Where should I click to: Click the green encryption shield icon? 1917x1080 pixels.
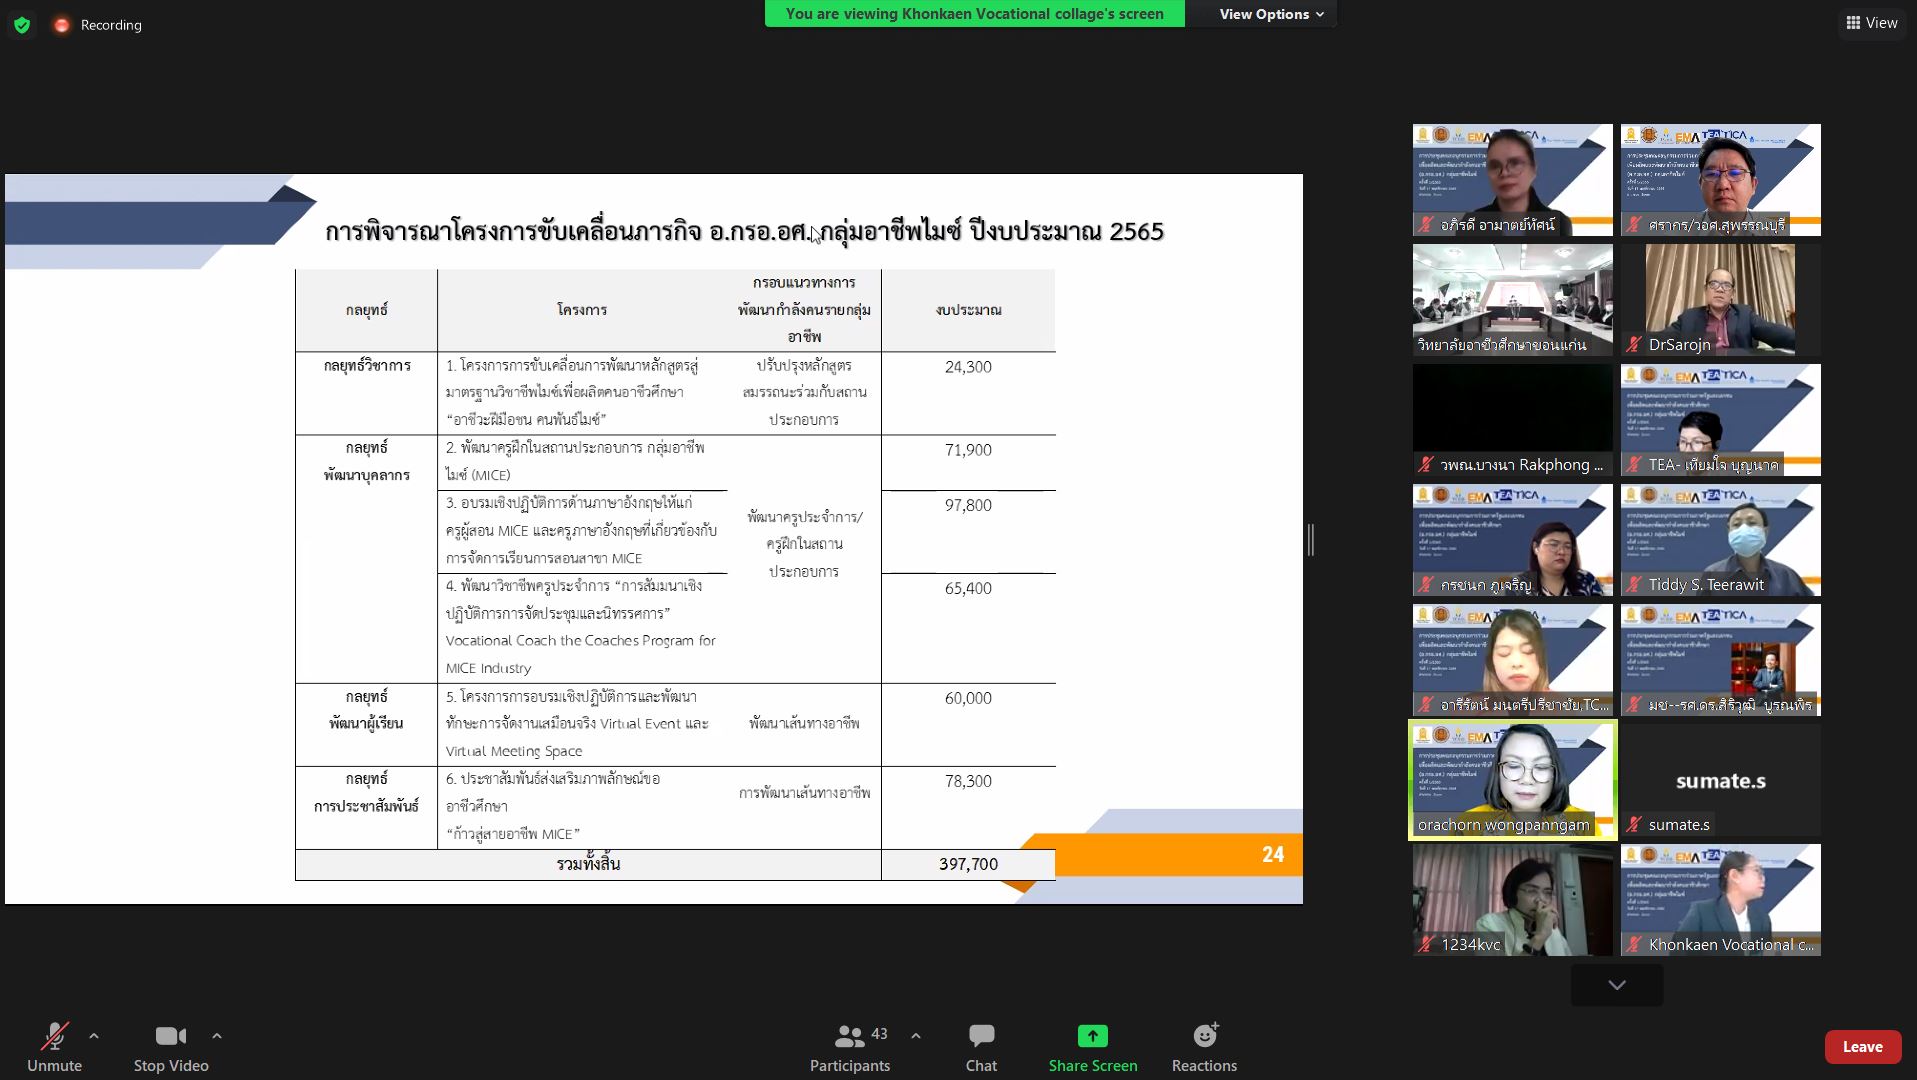tap(22, 25)
